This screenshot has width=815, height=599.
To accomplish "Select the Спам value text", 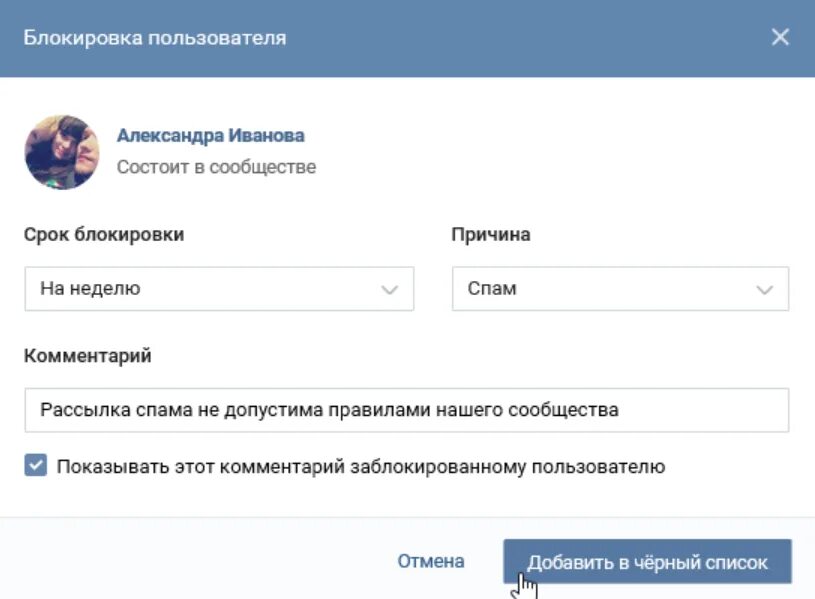I will coord(492,289).
